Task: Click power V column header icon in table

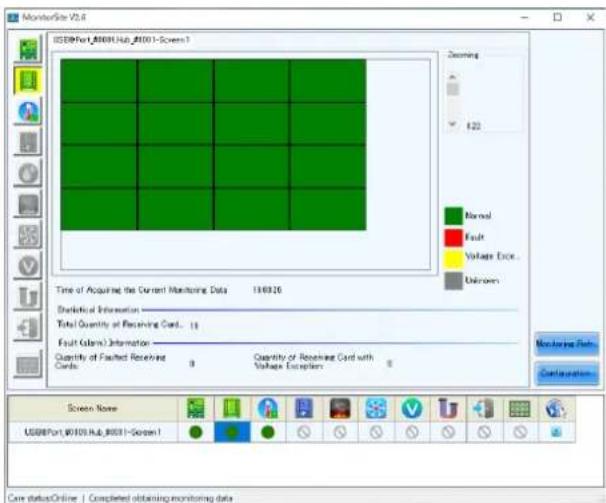Action: [x=412, y=408]
